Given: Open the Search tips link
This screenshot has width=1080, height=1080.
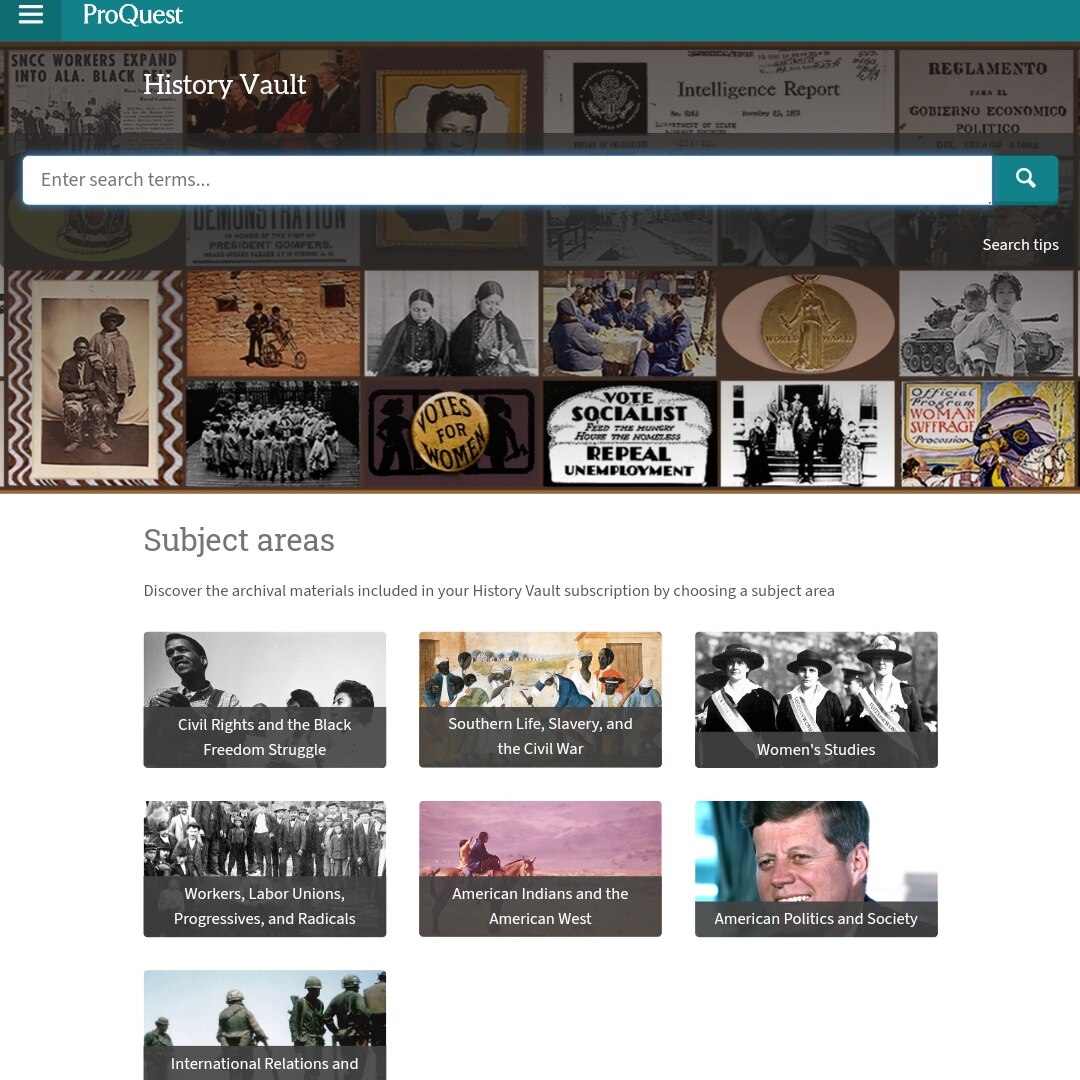Looking at the screenshot, I should [x=1020, y=245].
